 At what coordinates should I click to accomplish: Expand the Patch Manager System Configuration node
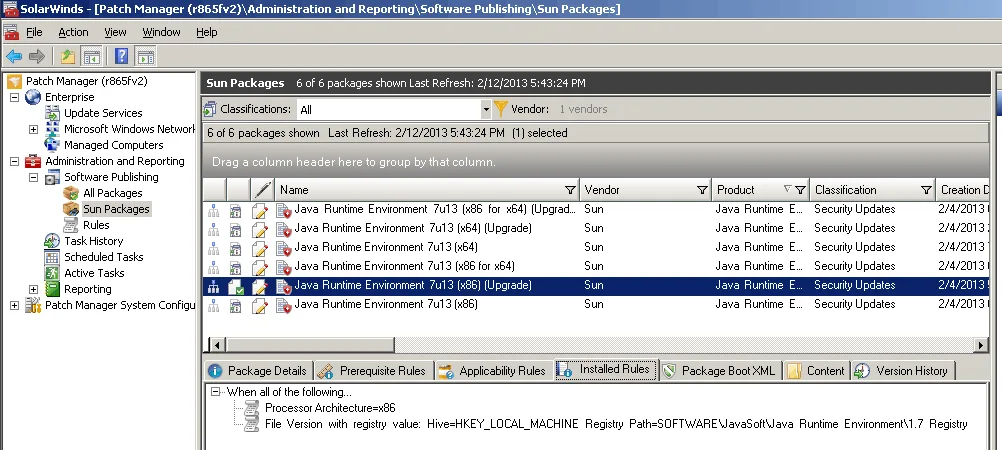tap(14, 305)
